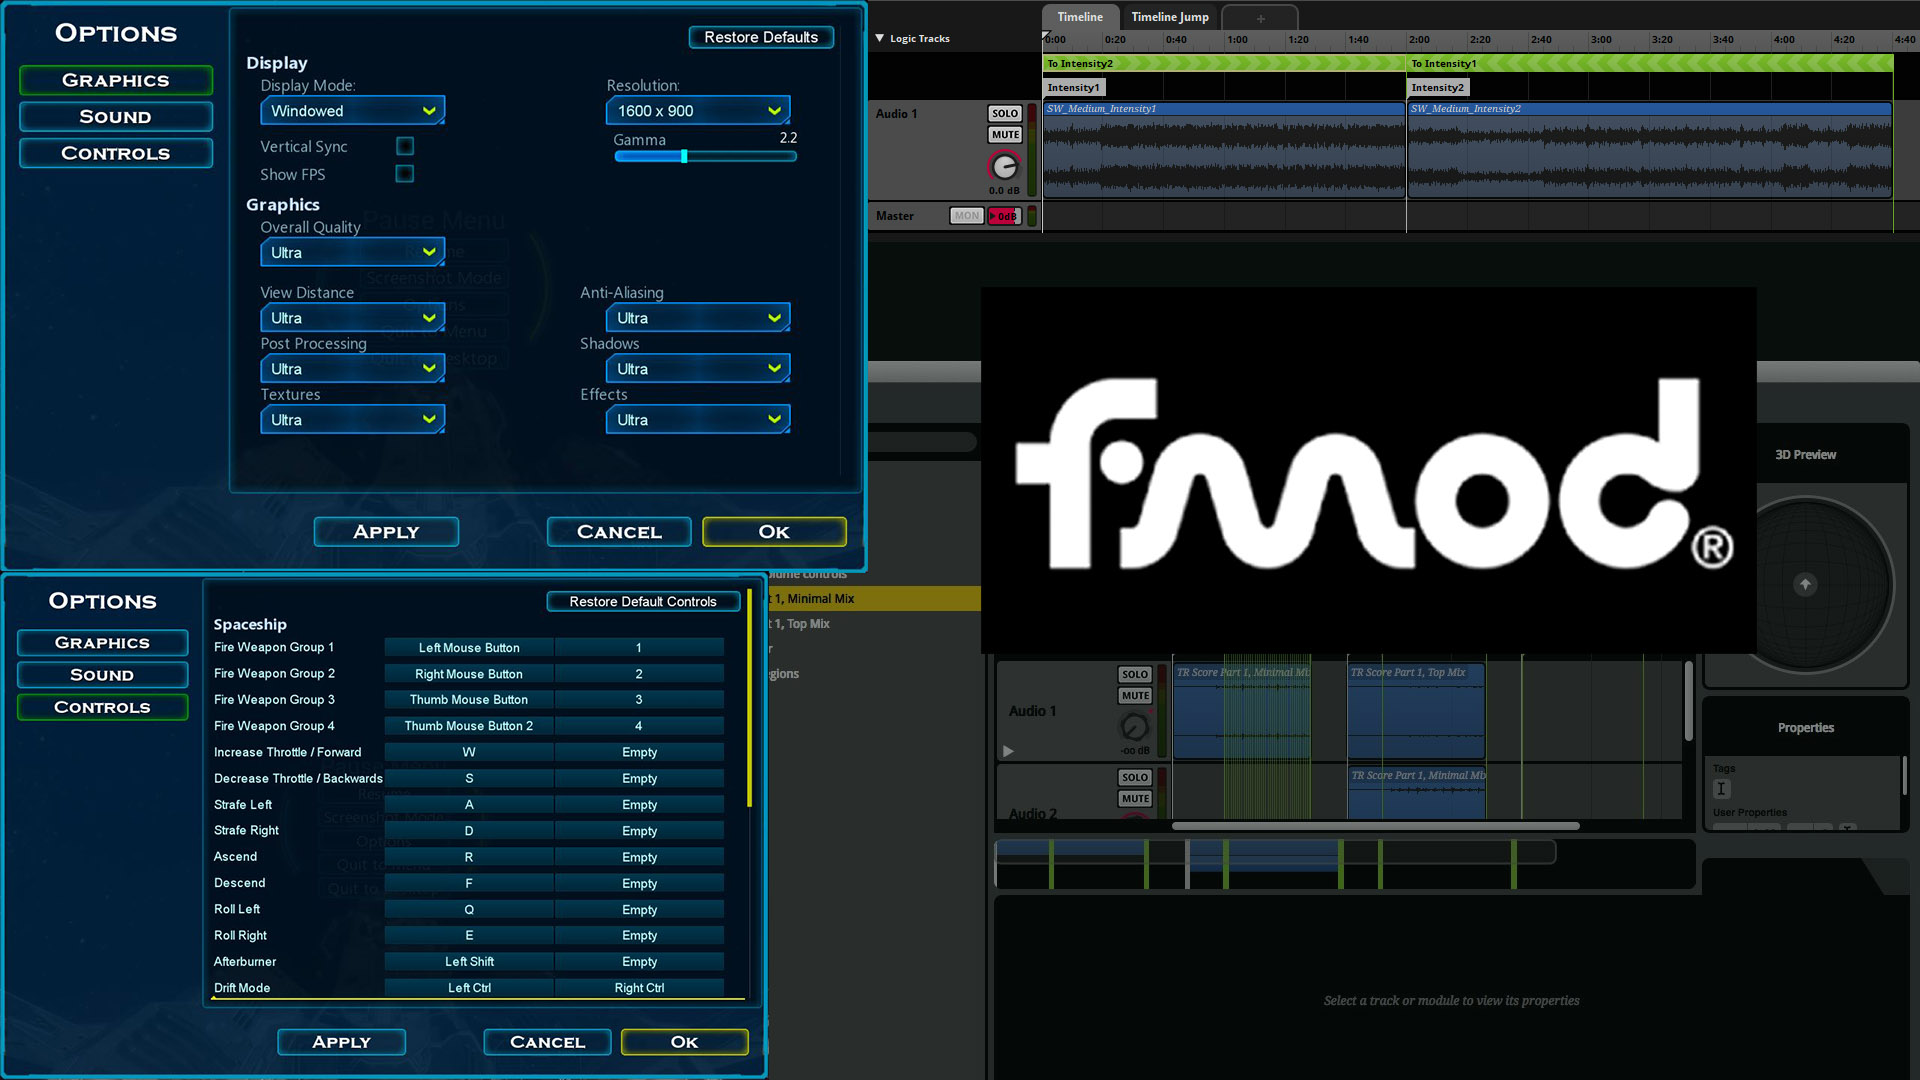
Task: Select Graphics in upper Options menu
Action: (x=116, y=80)
